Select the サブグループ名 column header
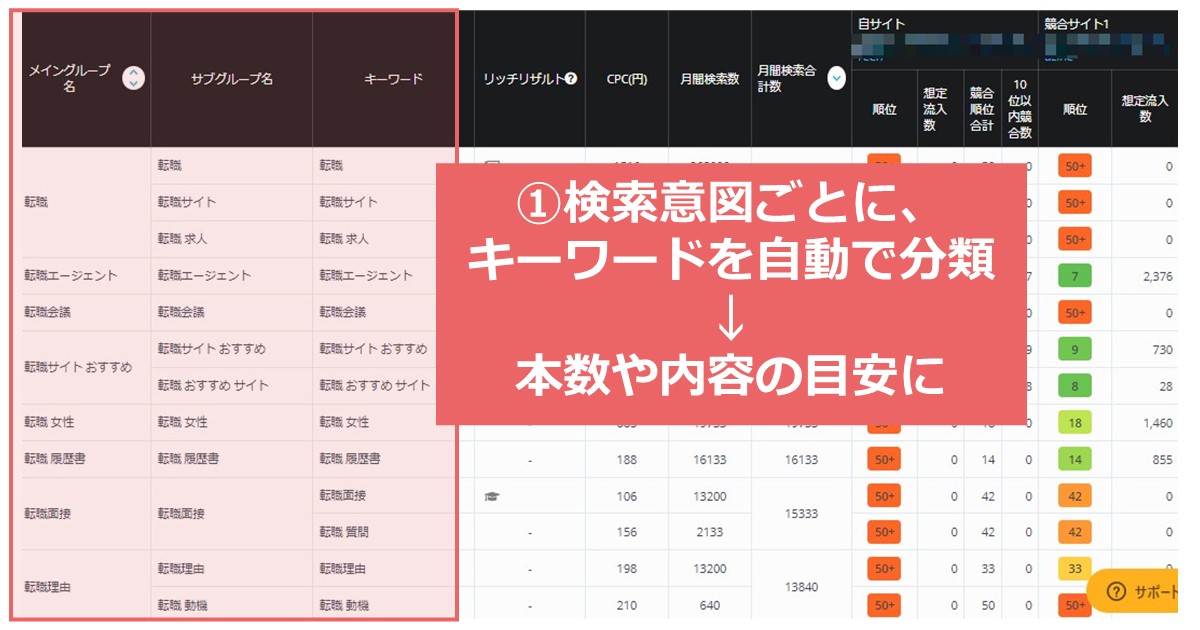 [231, 79]
